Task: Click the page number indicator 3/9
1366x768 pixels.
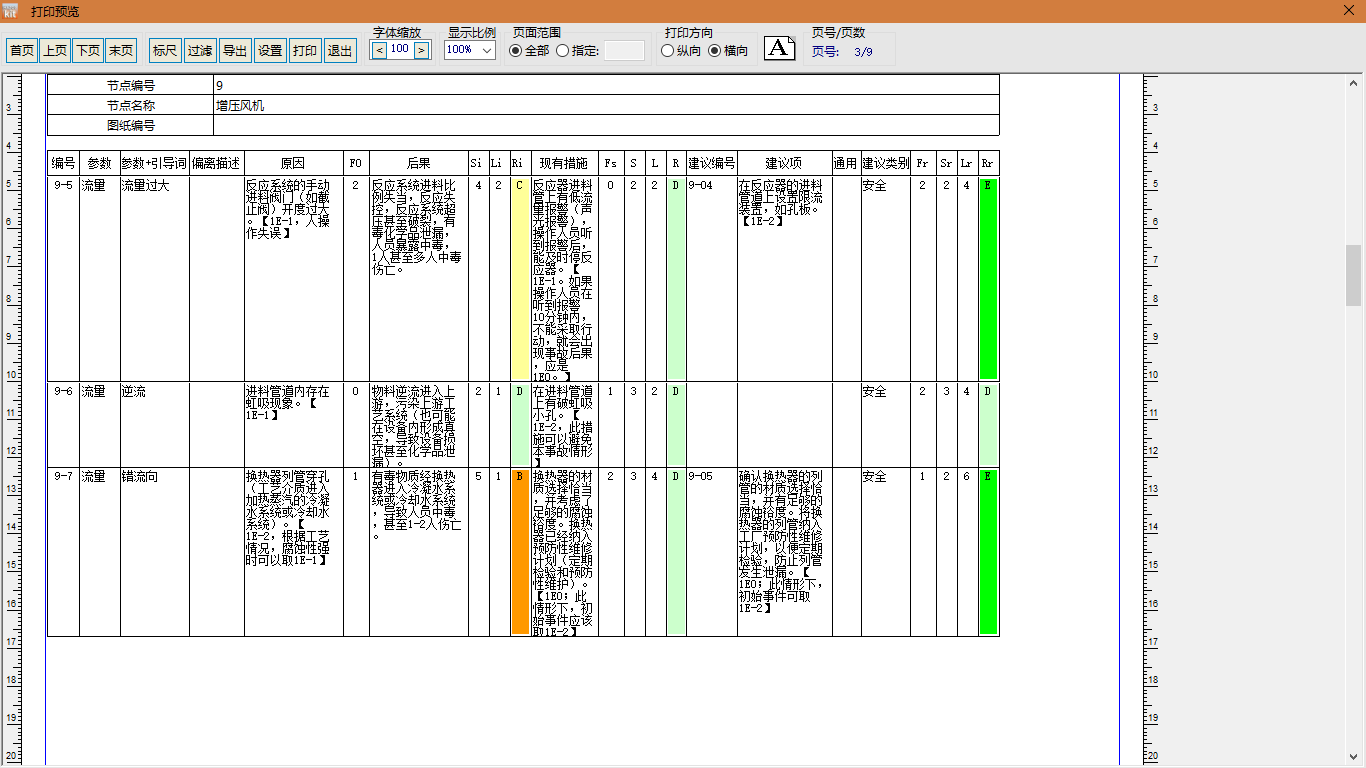Action: [x=863, y=52]
